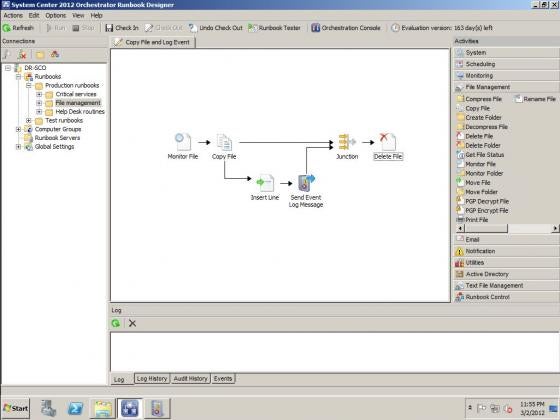
Task: Open the View menu
Action: [x=78, y=15]
